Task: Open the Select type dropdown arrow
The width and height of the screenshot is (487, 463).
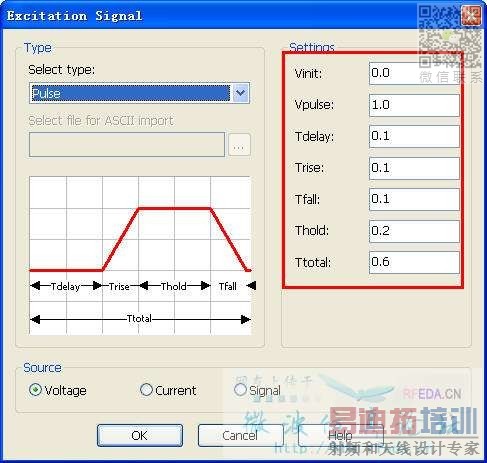Action: [x=240, y=93]
